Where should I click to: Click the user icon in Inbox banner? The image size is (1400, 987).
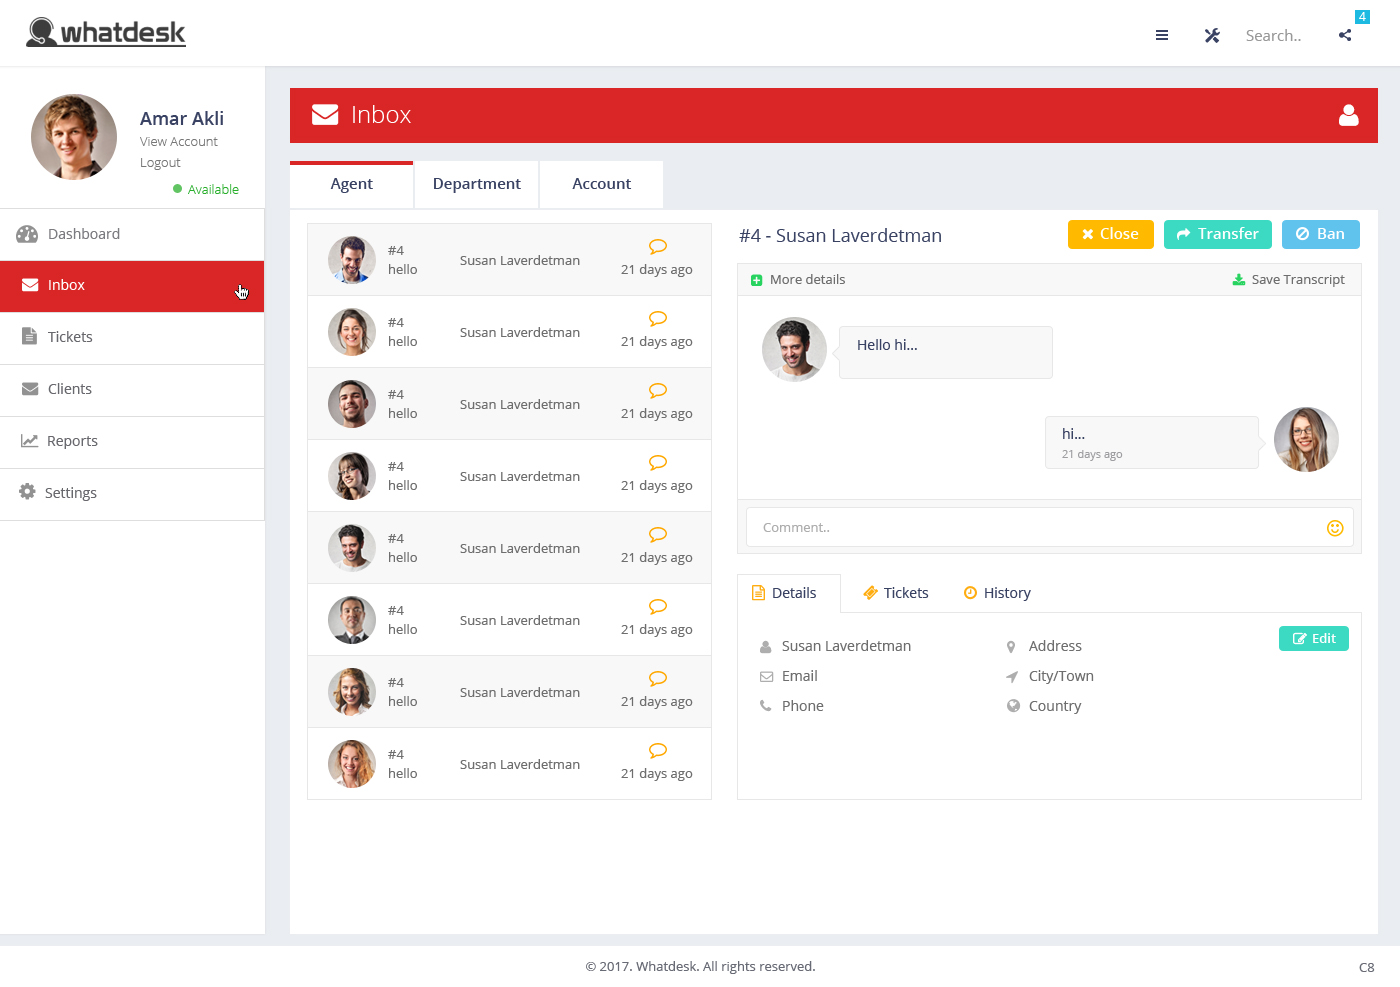click(x=1348, y=116)
